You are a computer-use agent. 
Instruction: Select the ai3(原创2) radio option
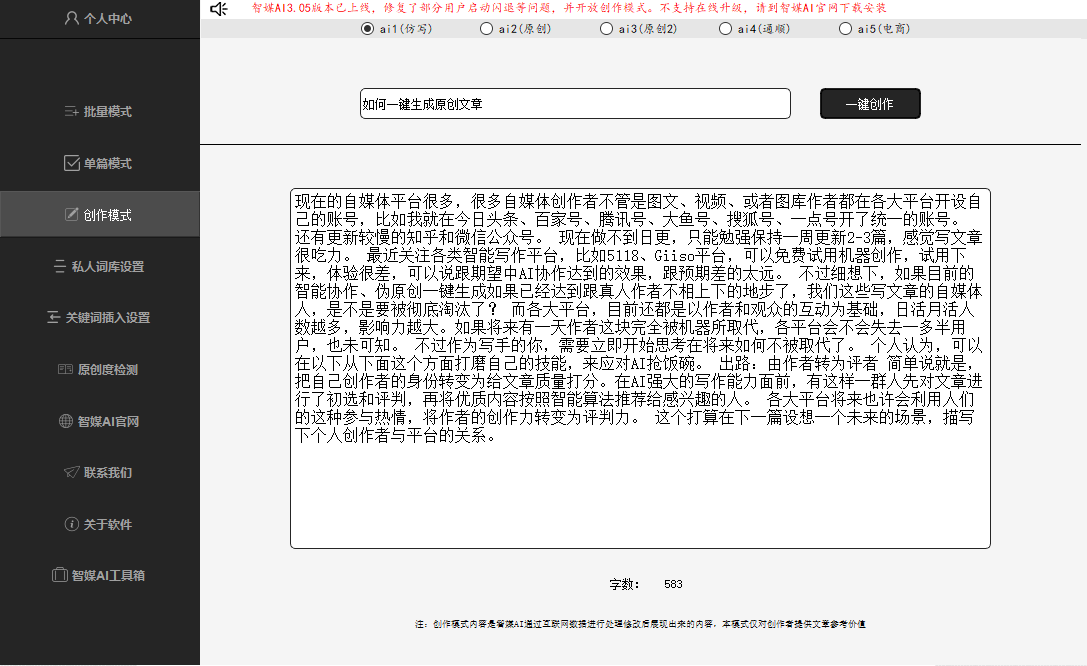pos(607,29)
